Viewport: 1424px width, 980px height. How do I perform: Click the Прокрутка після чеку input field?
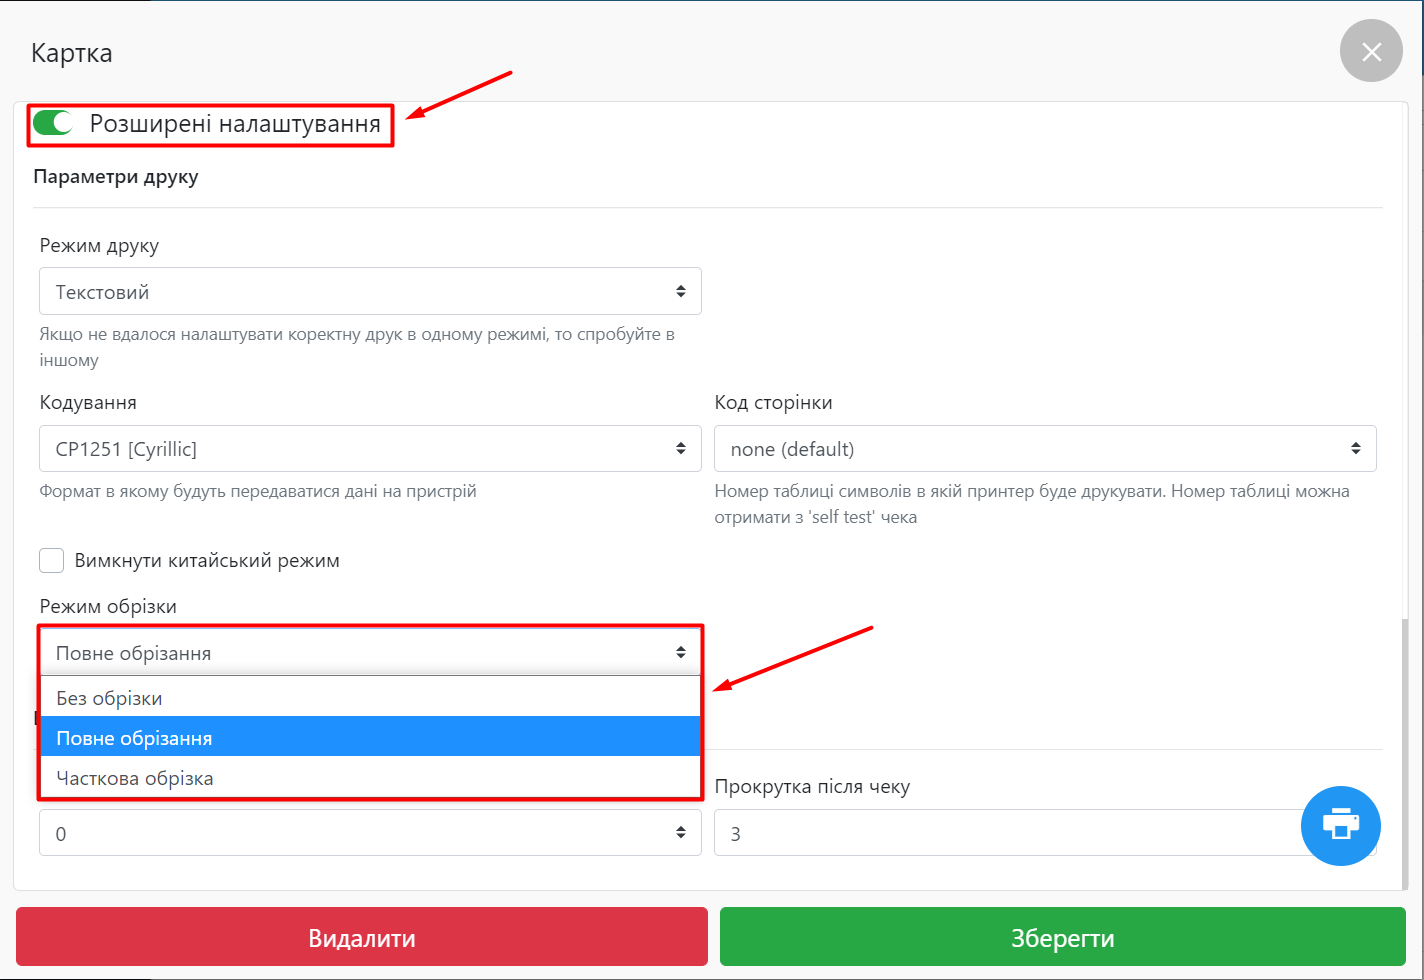[x=1000, y=833]
